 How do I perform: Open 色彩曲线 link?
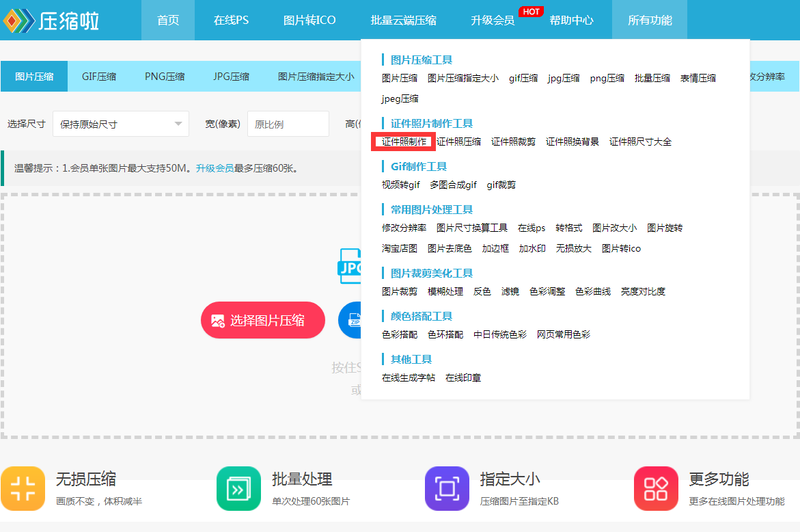coord(593,291)
